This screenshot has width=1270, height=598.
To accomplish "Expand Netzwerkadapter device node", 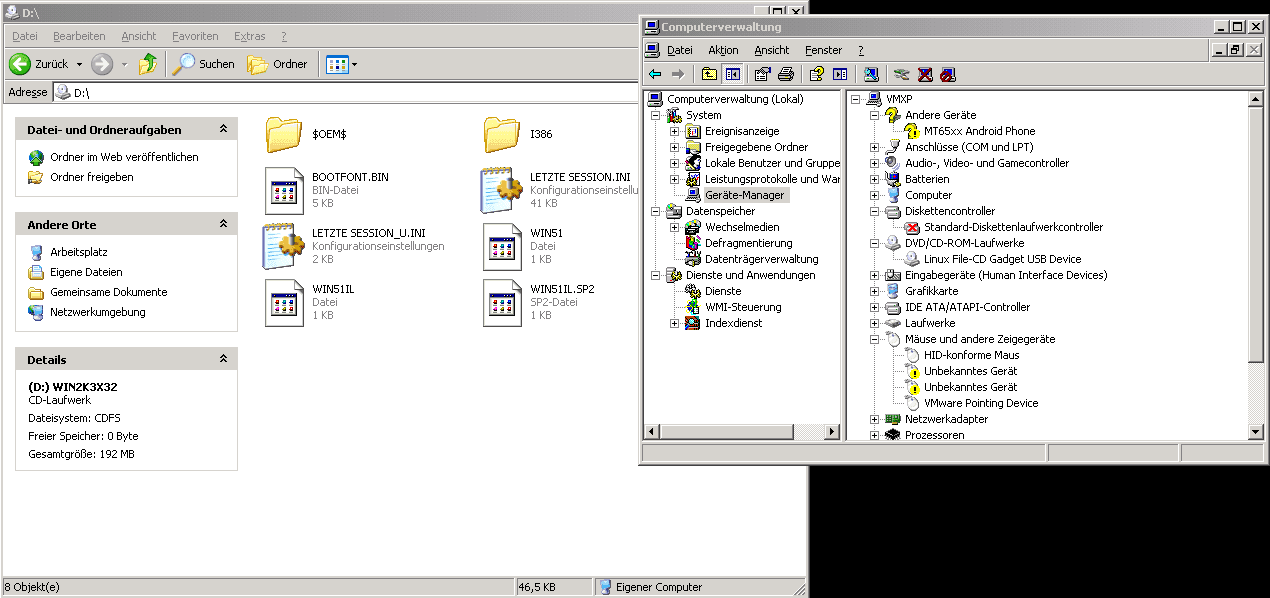I will pyautogui.click(x=875, y=419).
